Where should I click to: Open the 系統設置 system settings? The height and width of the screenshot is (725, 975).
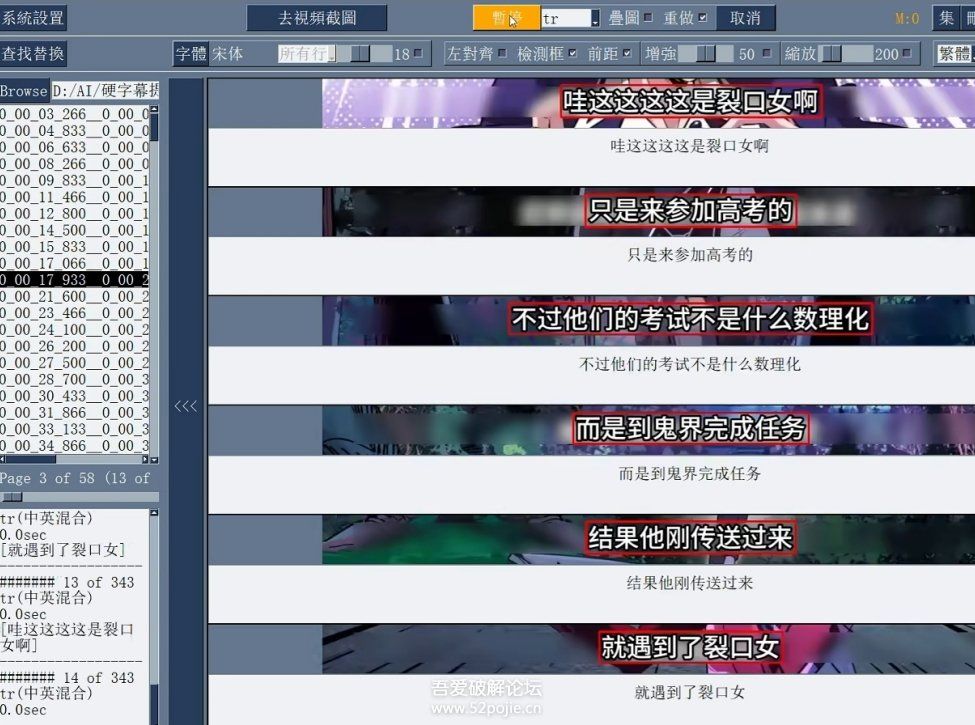(x=33, y=17)
